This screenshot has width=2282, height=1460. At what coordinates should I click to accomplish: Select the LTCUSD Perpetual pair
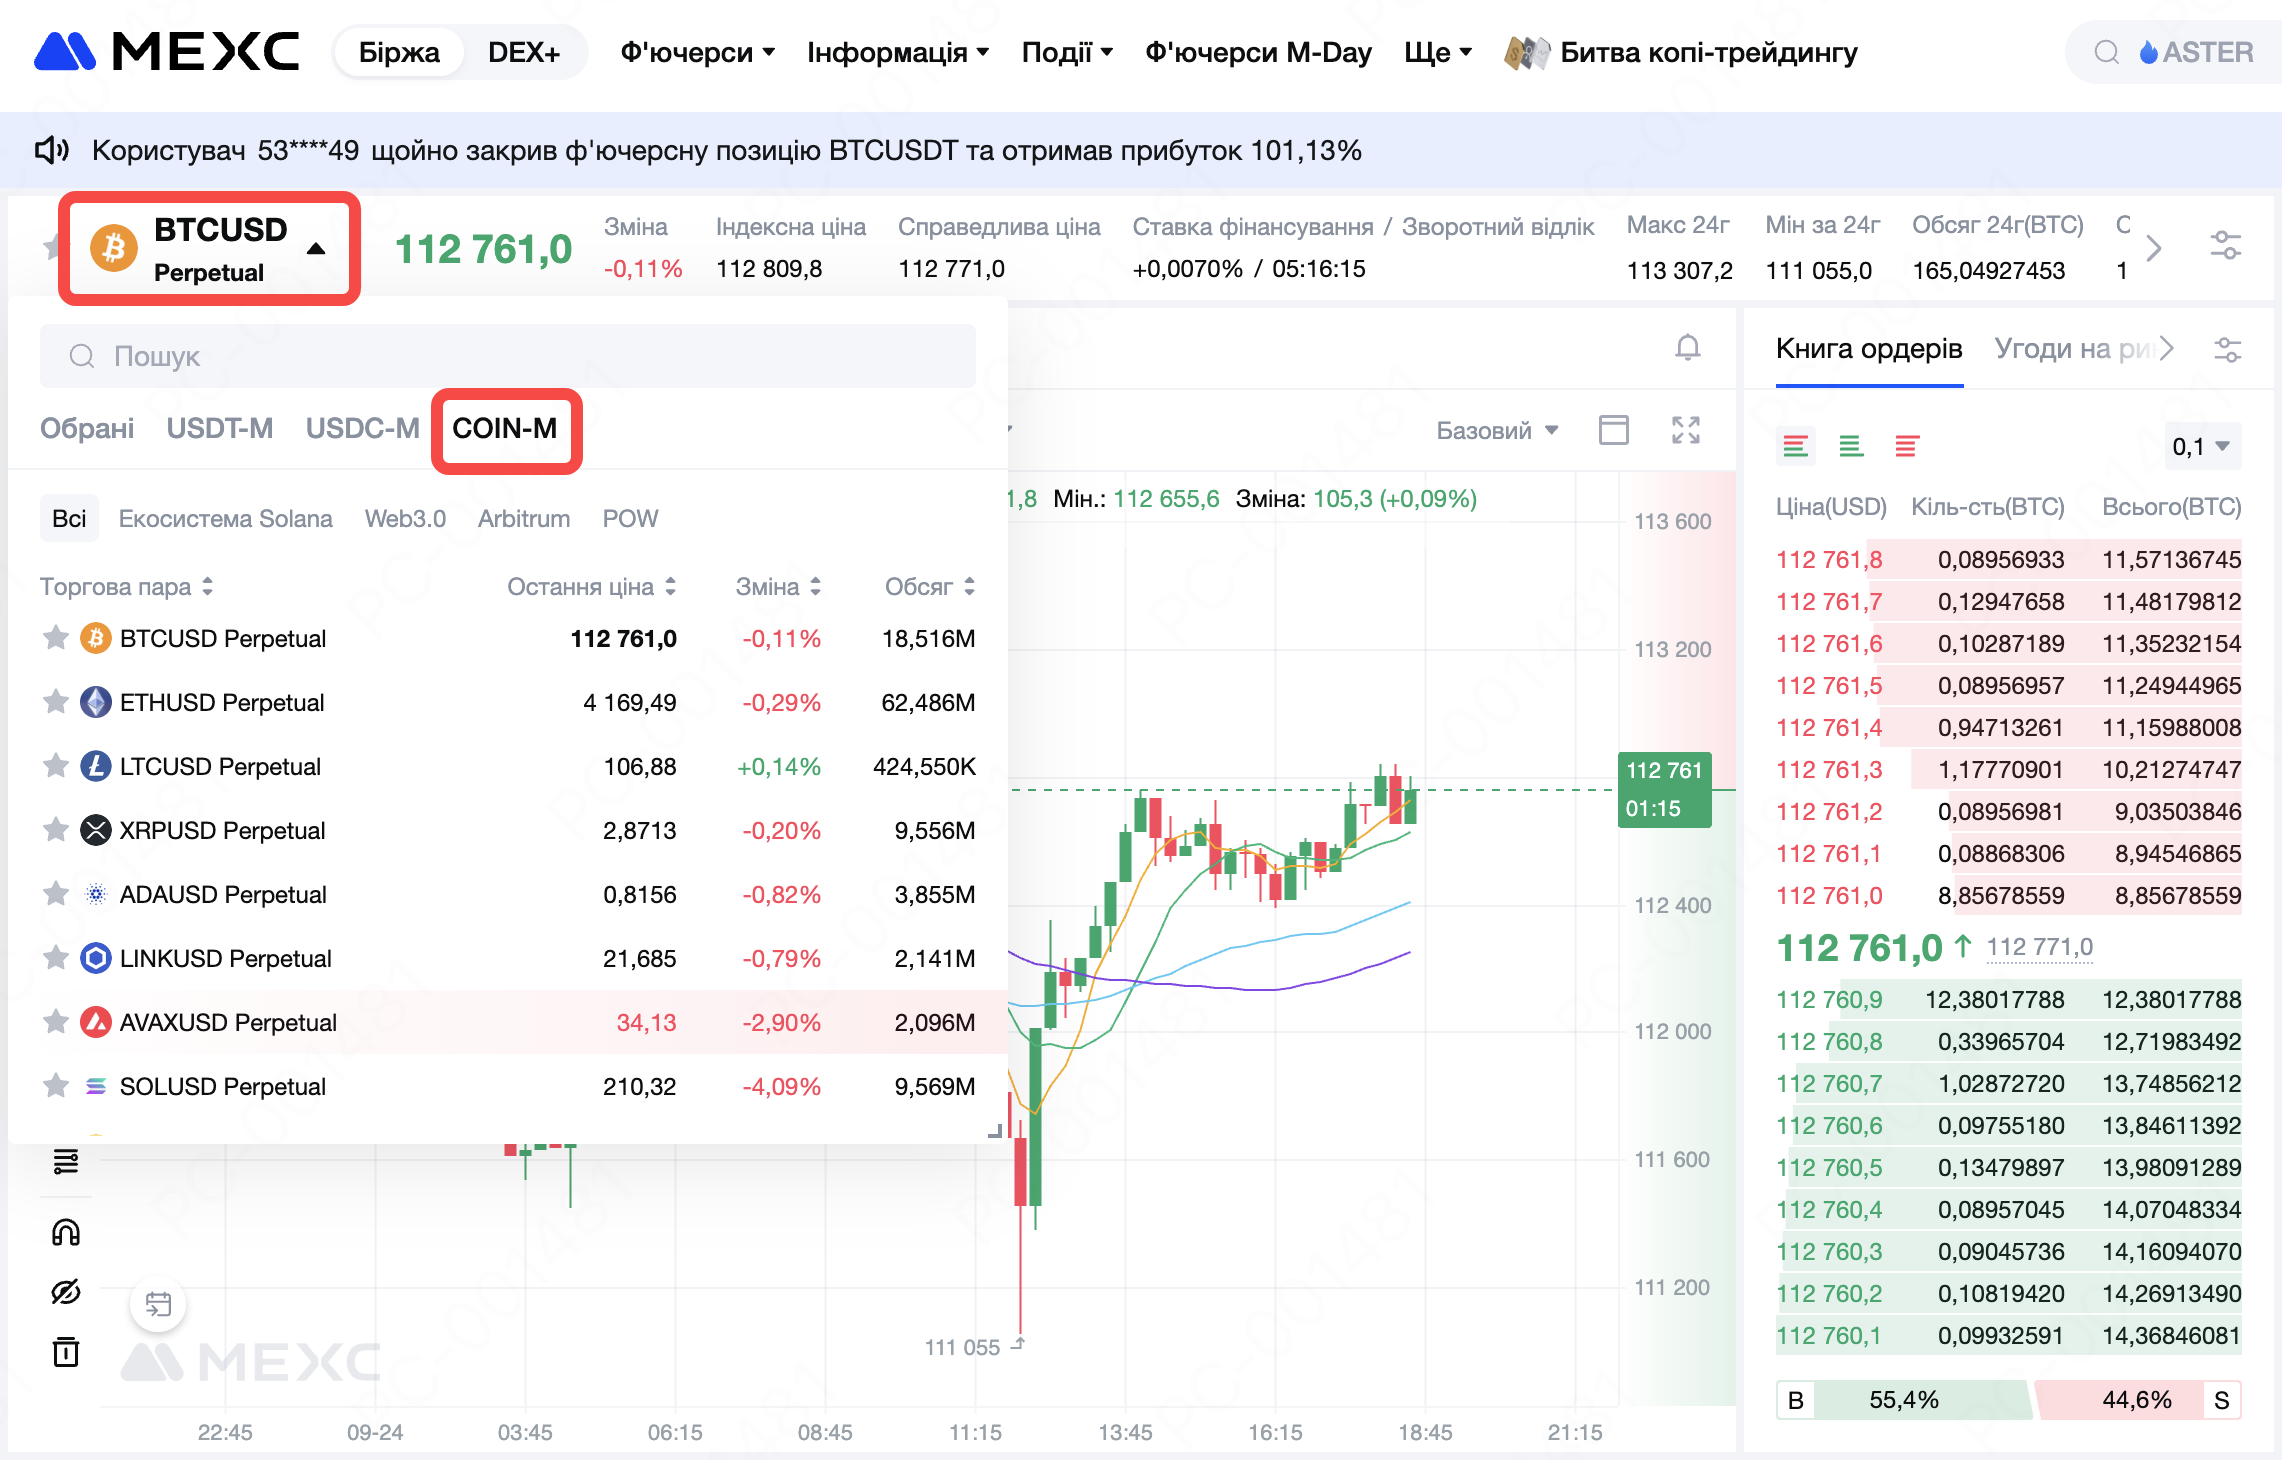point(220,766)
